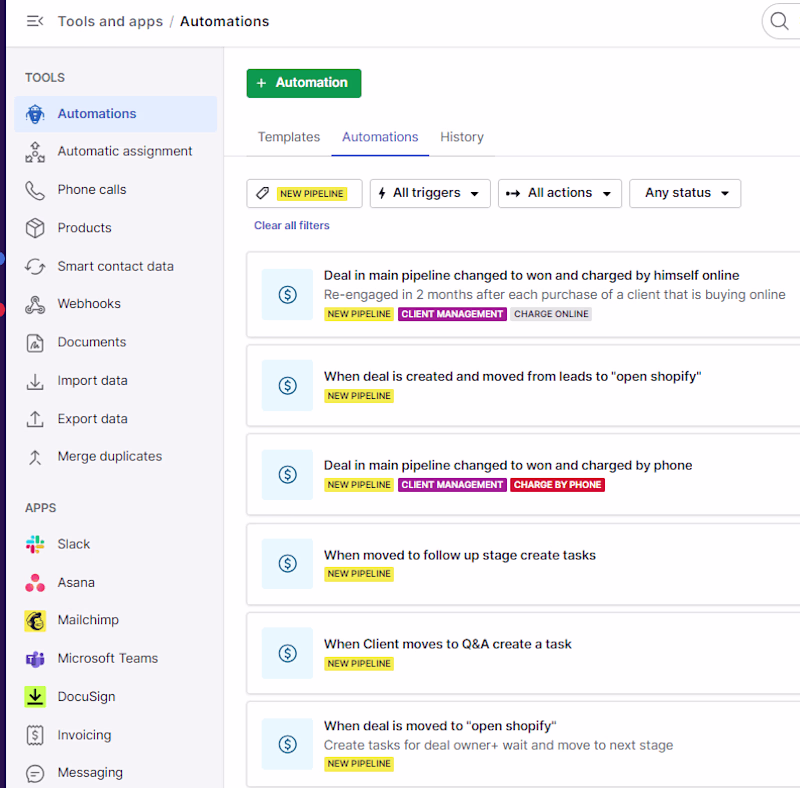
Task: Open Smart contact data tool
Action: point(116,266)
